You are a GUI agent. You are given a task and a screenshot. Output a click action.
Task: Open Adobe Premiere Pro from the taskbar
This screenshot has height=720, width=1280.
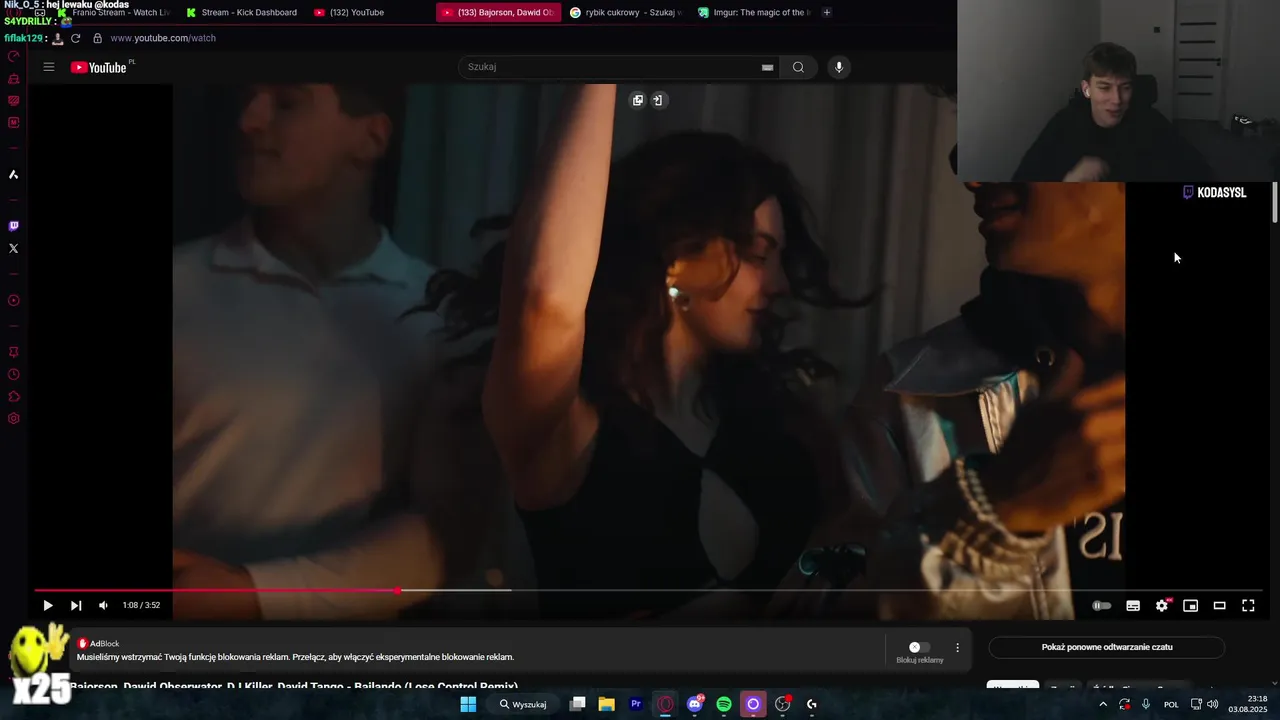tap(636, 704)
